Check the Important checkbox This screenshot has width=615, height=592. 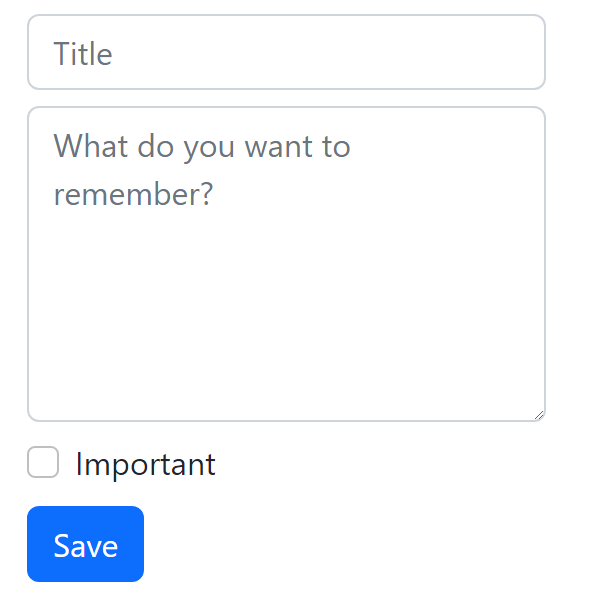[x=43, y=463]
